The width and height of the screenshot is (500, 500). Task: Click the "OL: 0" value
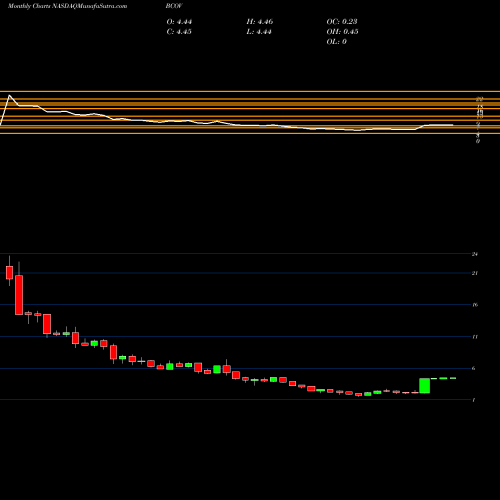click(x=336, y=42)
